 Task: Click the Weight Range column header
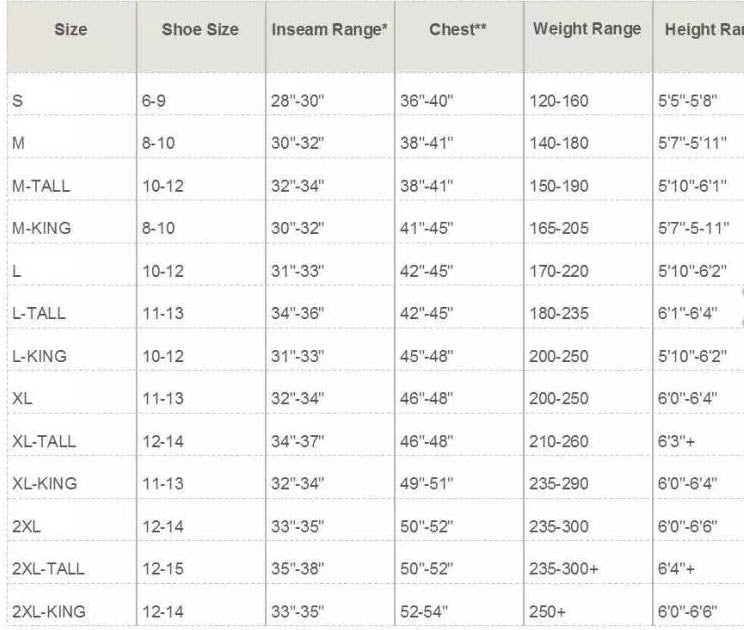[x=587, y=29]
